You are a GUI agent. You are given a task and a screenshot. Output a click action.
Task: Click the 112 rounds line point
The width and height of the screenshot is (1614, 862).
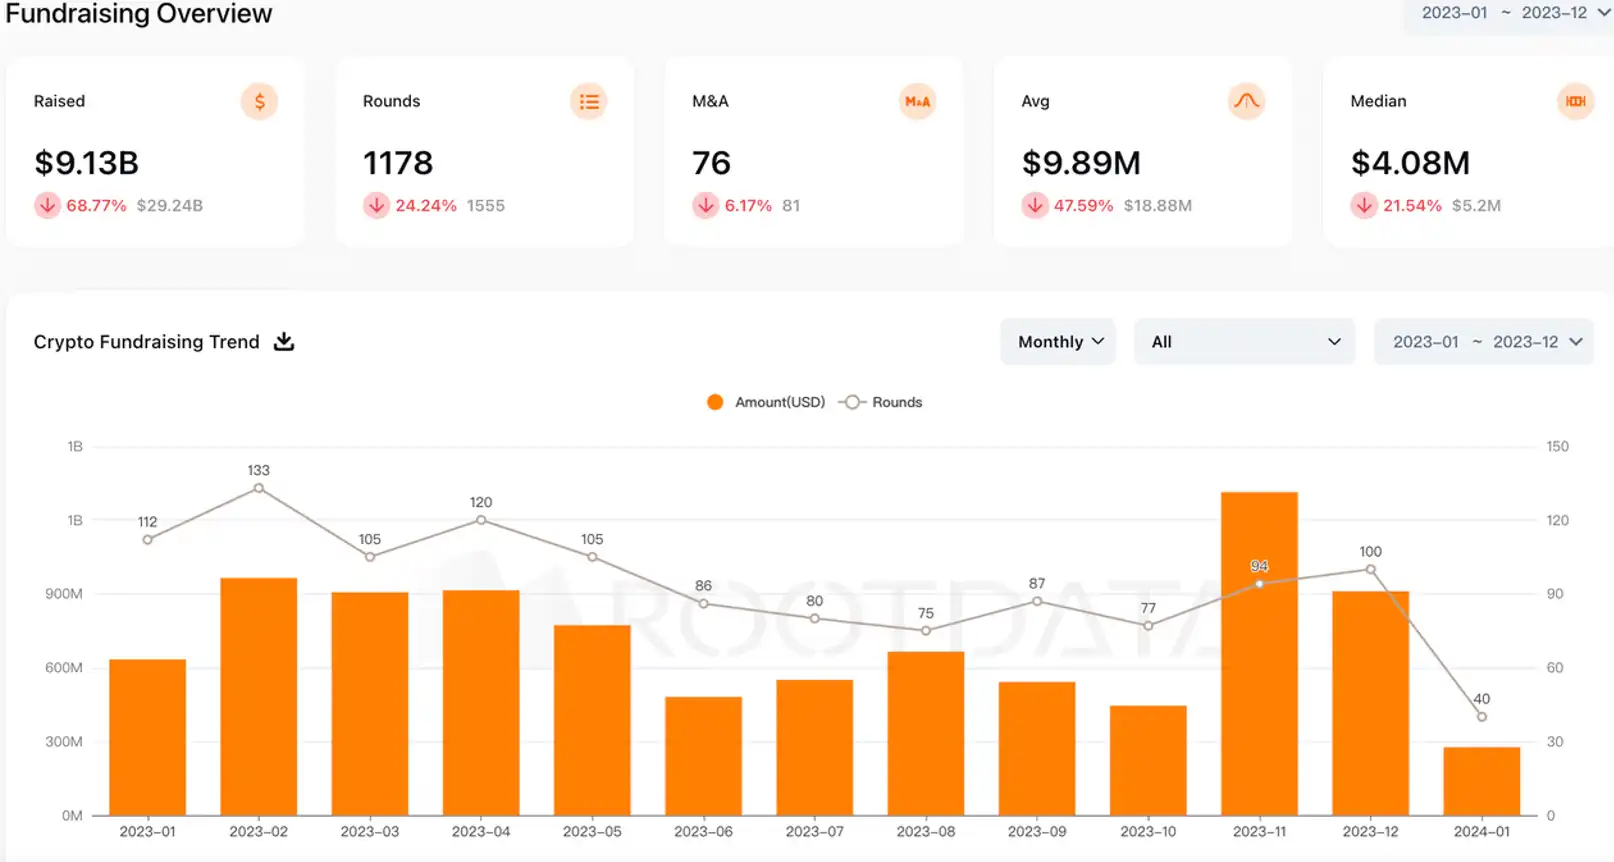[148, 540]
